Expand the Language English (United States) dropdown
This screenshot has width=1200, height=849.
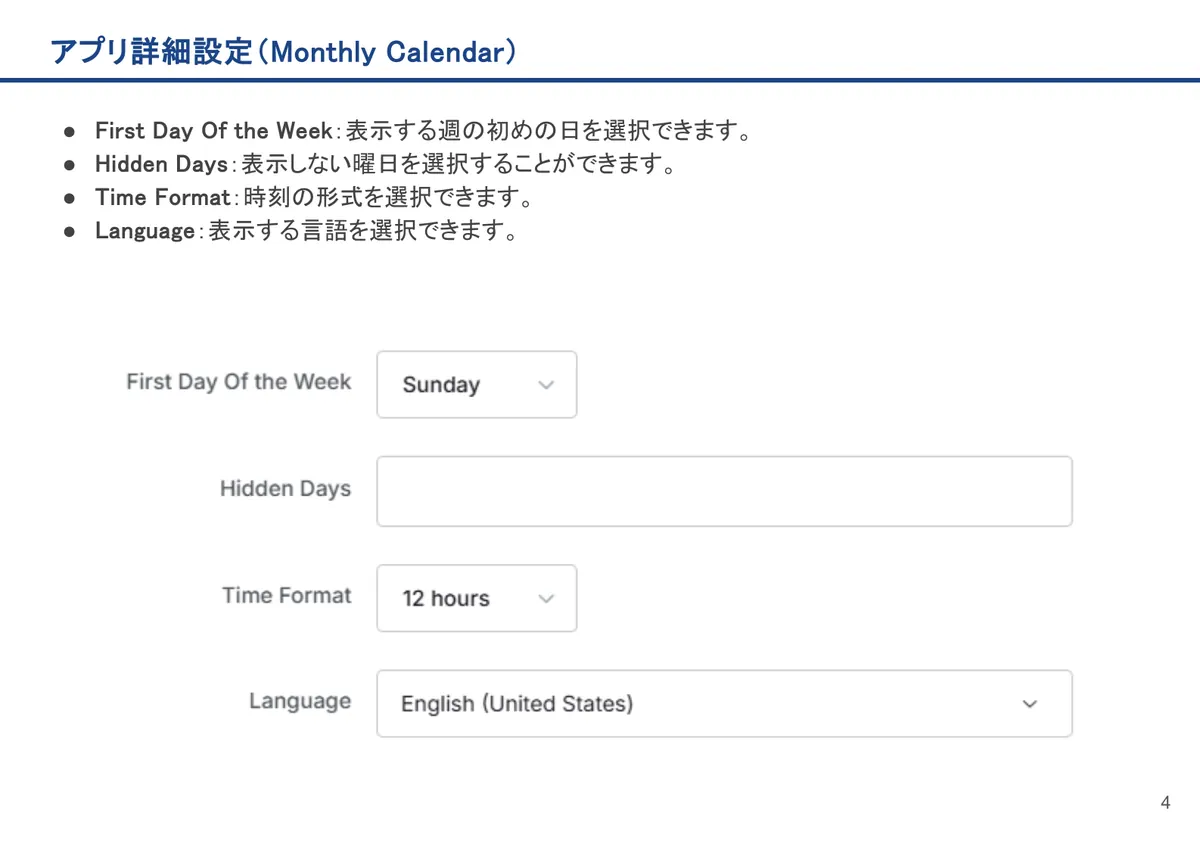(x=724, y=704)
